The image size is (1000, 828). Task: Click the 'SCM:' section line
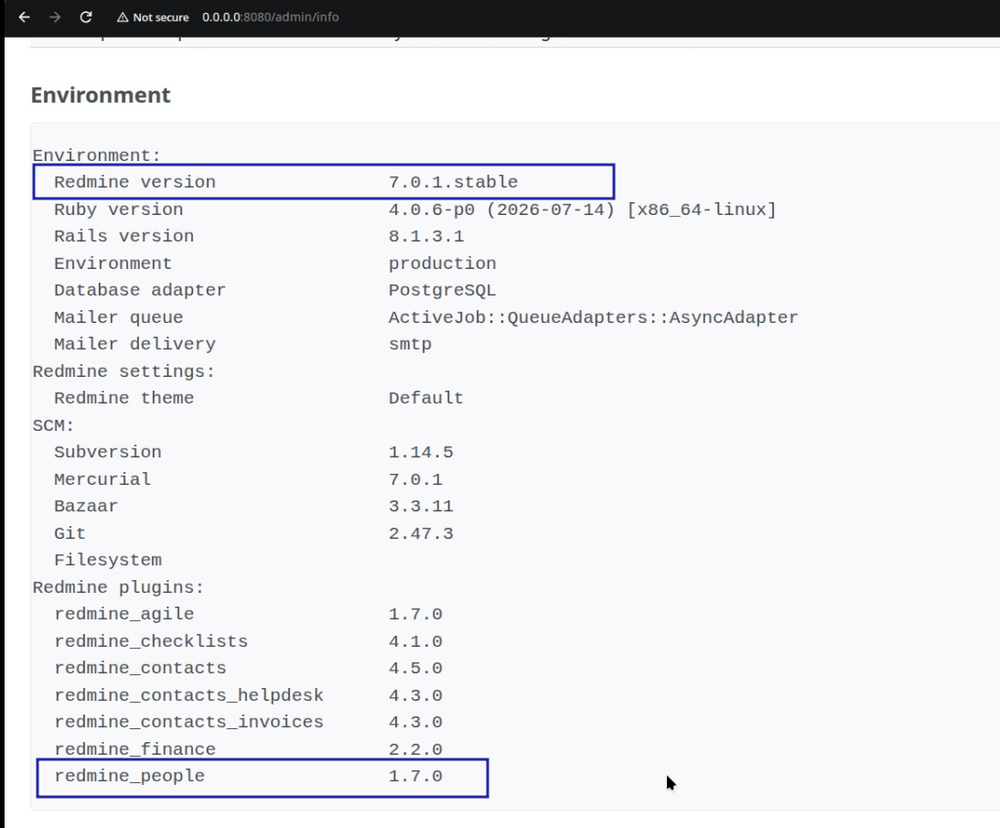pyautogui.click(x=54, y=425)
